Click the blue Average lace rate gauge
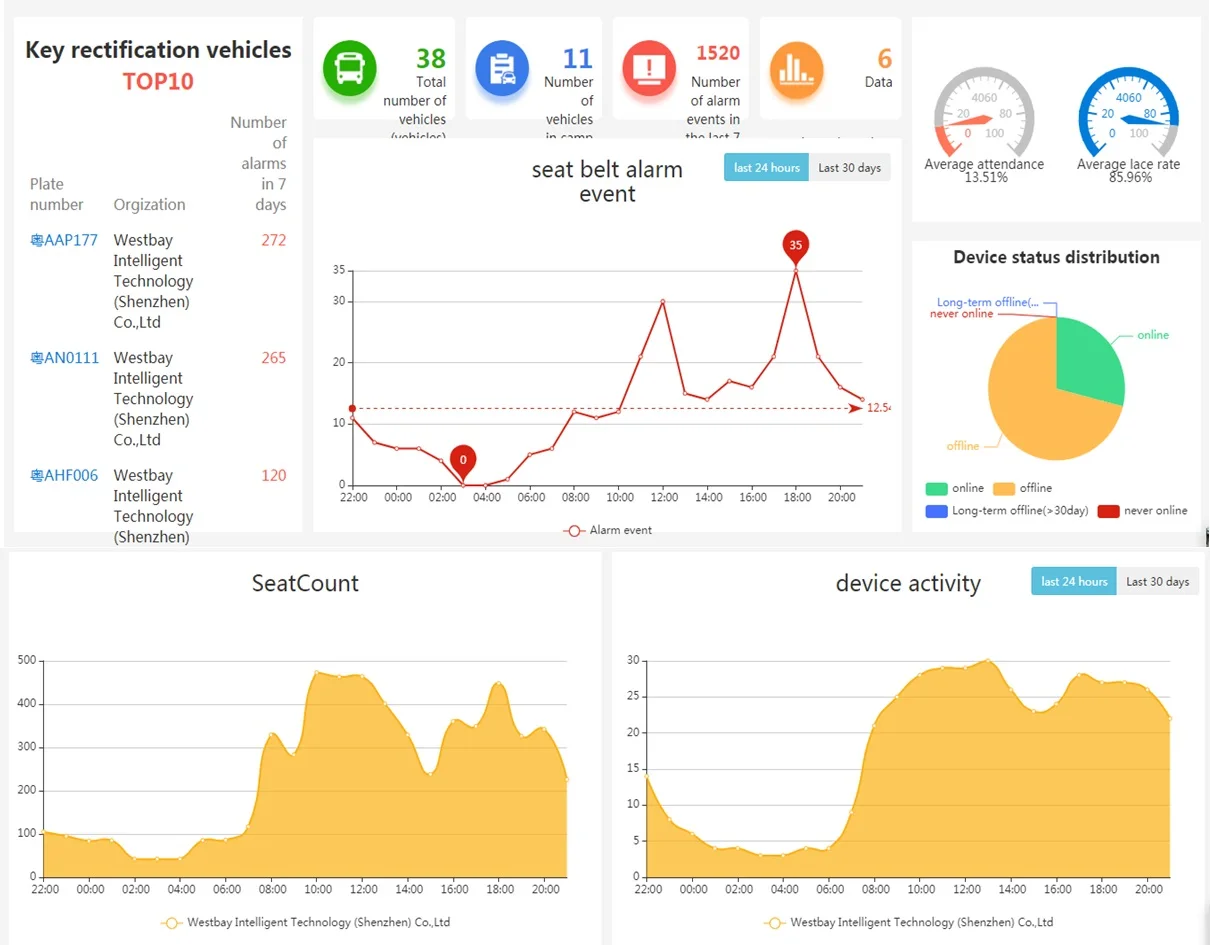The image size is (1210, 945). pyautogui.click(x=1129, y=112)
